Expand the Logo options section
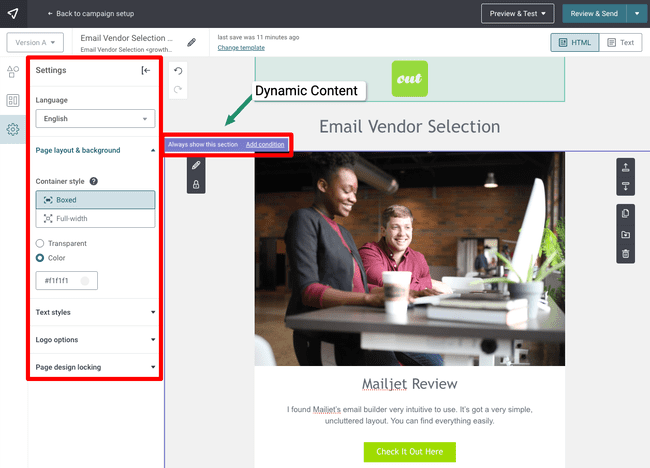The image size is (650, 468). click(x=95, y=339)
